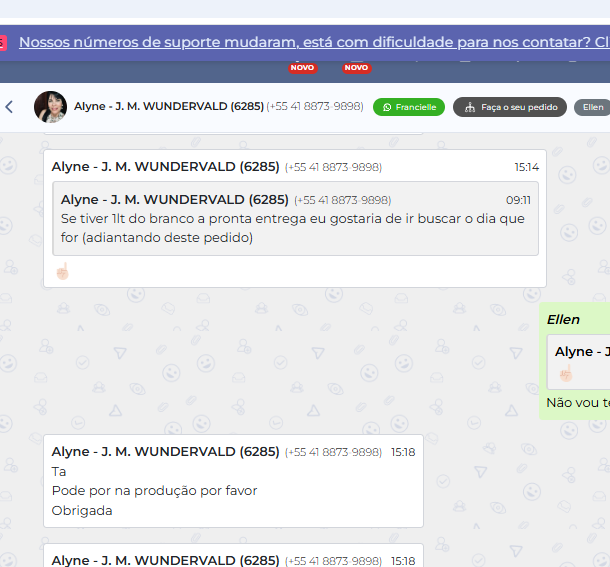Image resolution: width=610 pixels, height=567 pixels.
Task: Click pointing finger emoji in 15:14 message
Action: (x=62, y=271)
